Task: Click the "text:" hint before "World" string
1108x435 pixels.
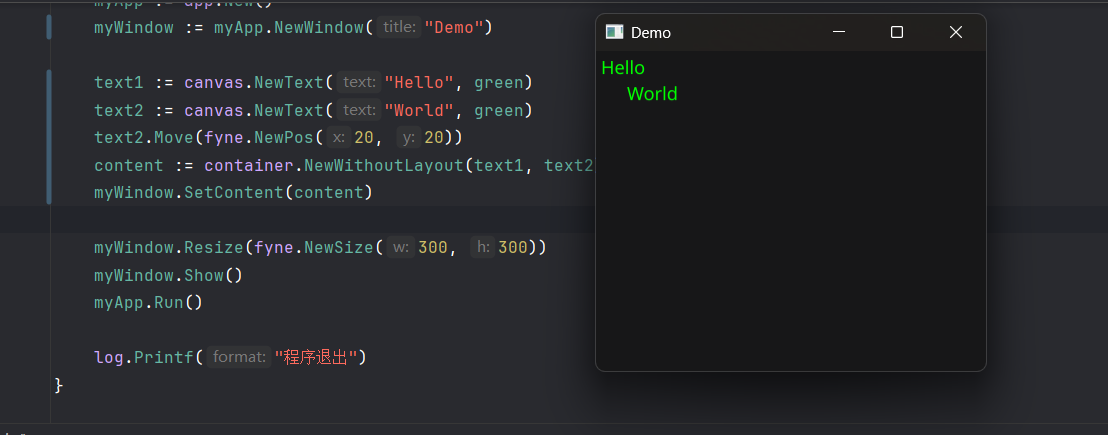Action: 359,110
